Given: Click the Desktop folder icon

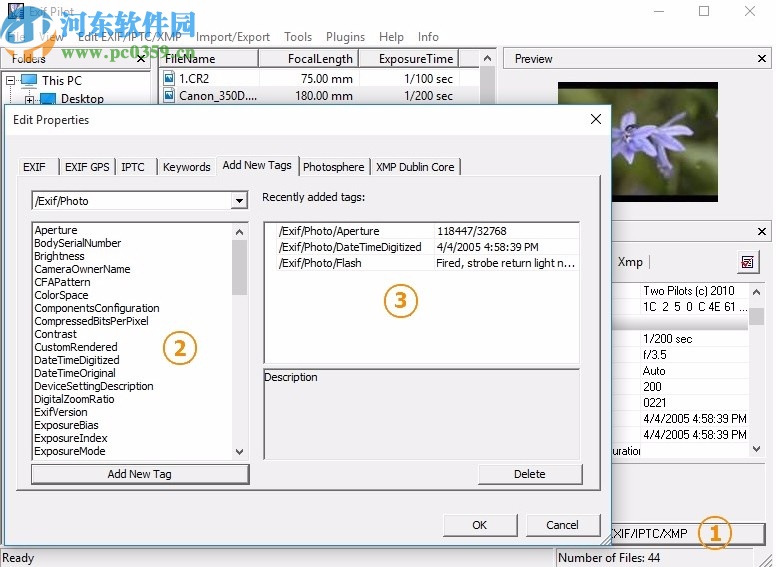Looking at the screenshot, I should (x=48, y=99).
